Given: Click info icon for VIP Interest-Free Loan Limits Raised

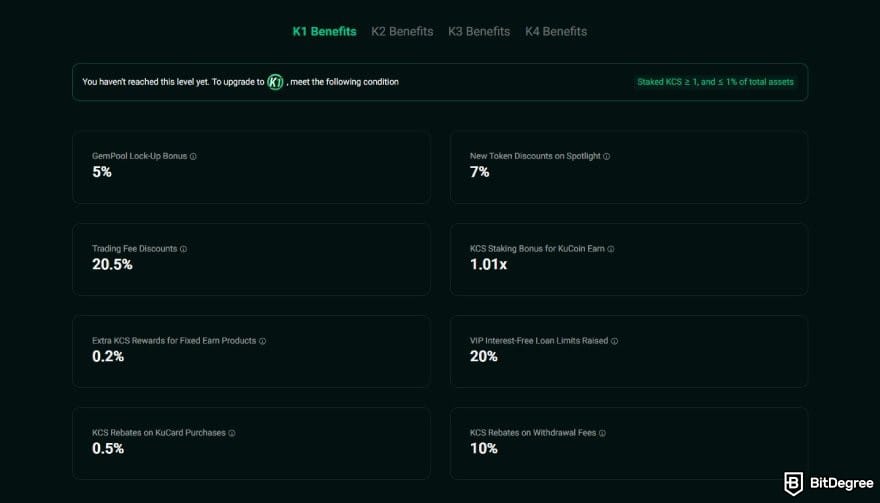Looking at the screenshot, I should click(614, 341).
